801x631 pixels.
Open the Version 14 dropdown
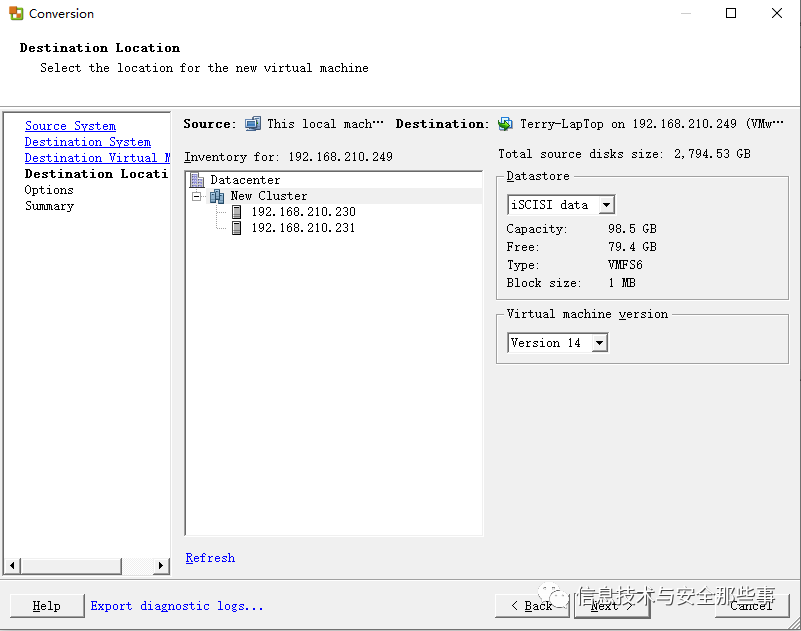[x=600, y=343]
